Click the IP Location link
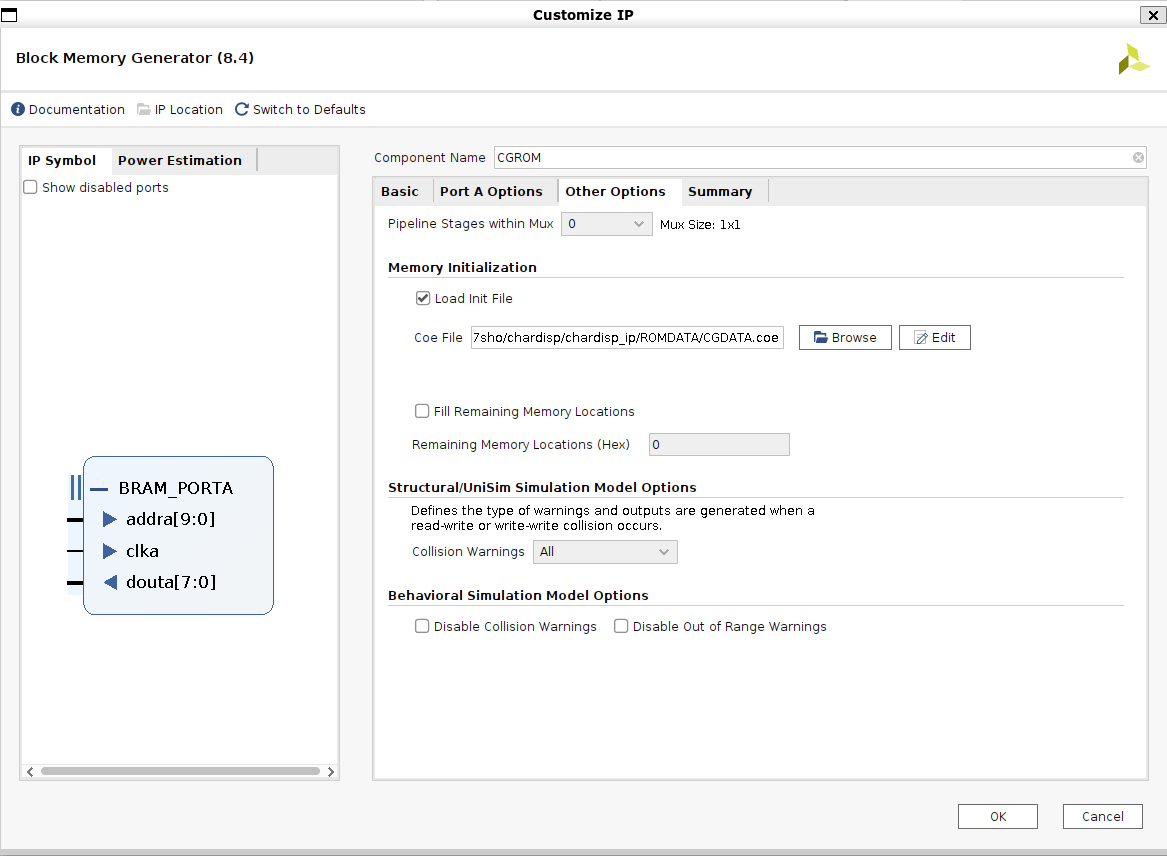 [188, 109]
